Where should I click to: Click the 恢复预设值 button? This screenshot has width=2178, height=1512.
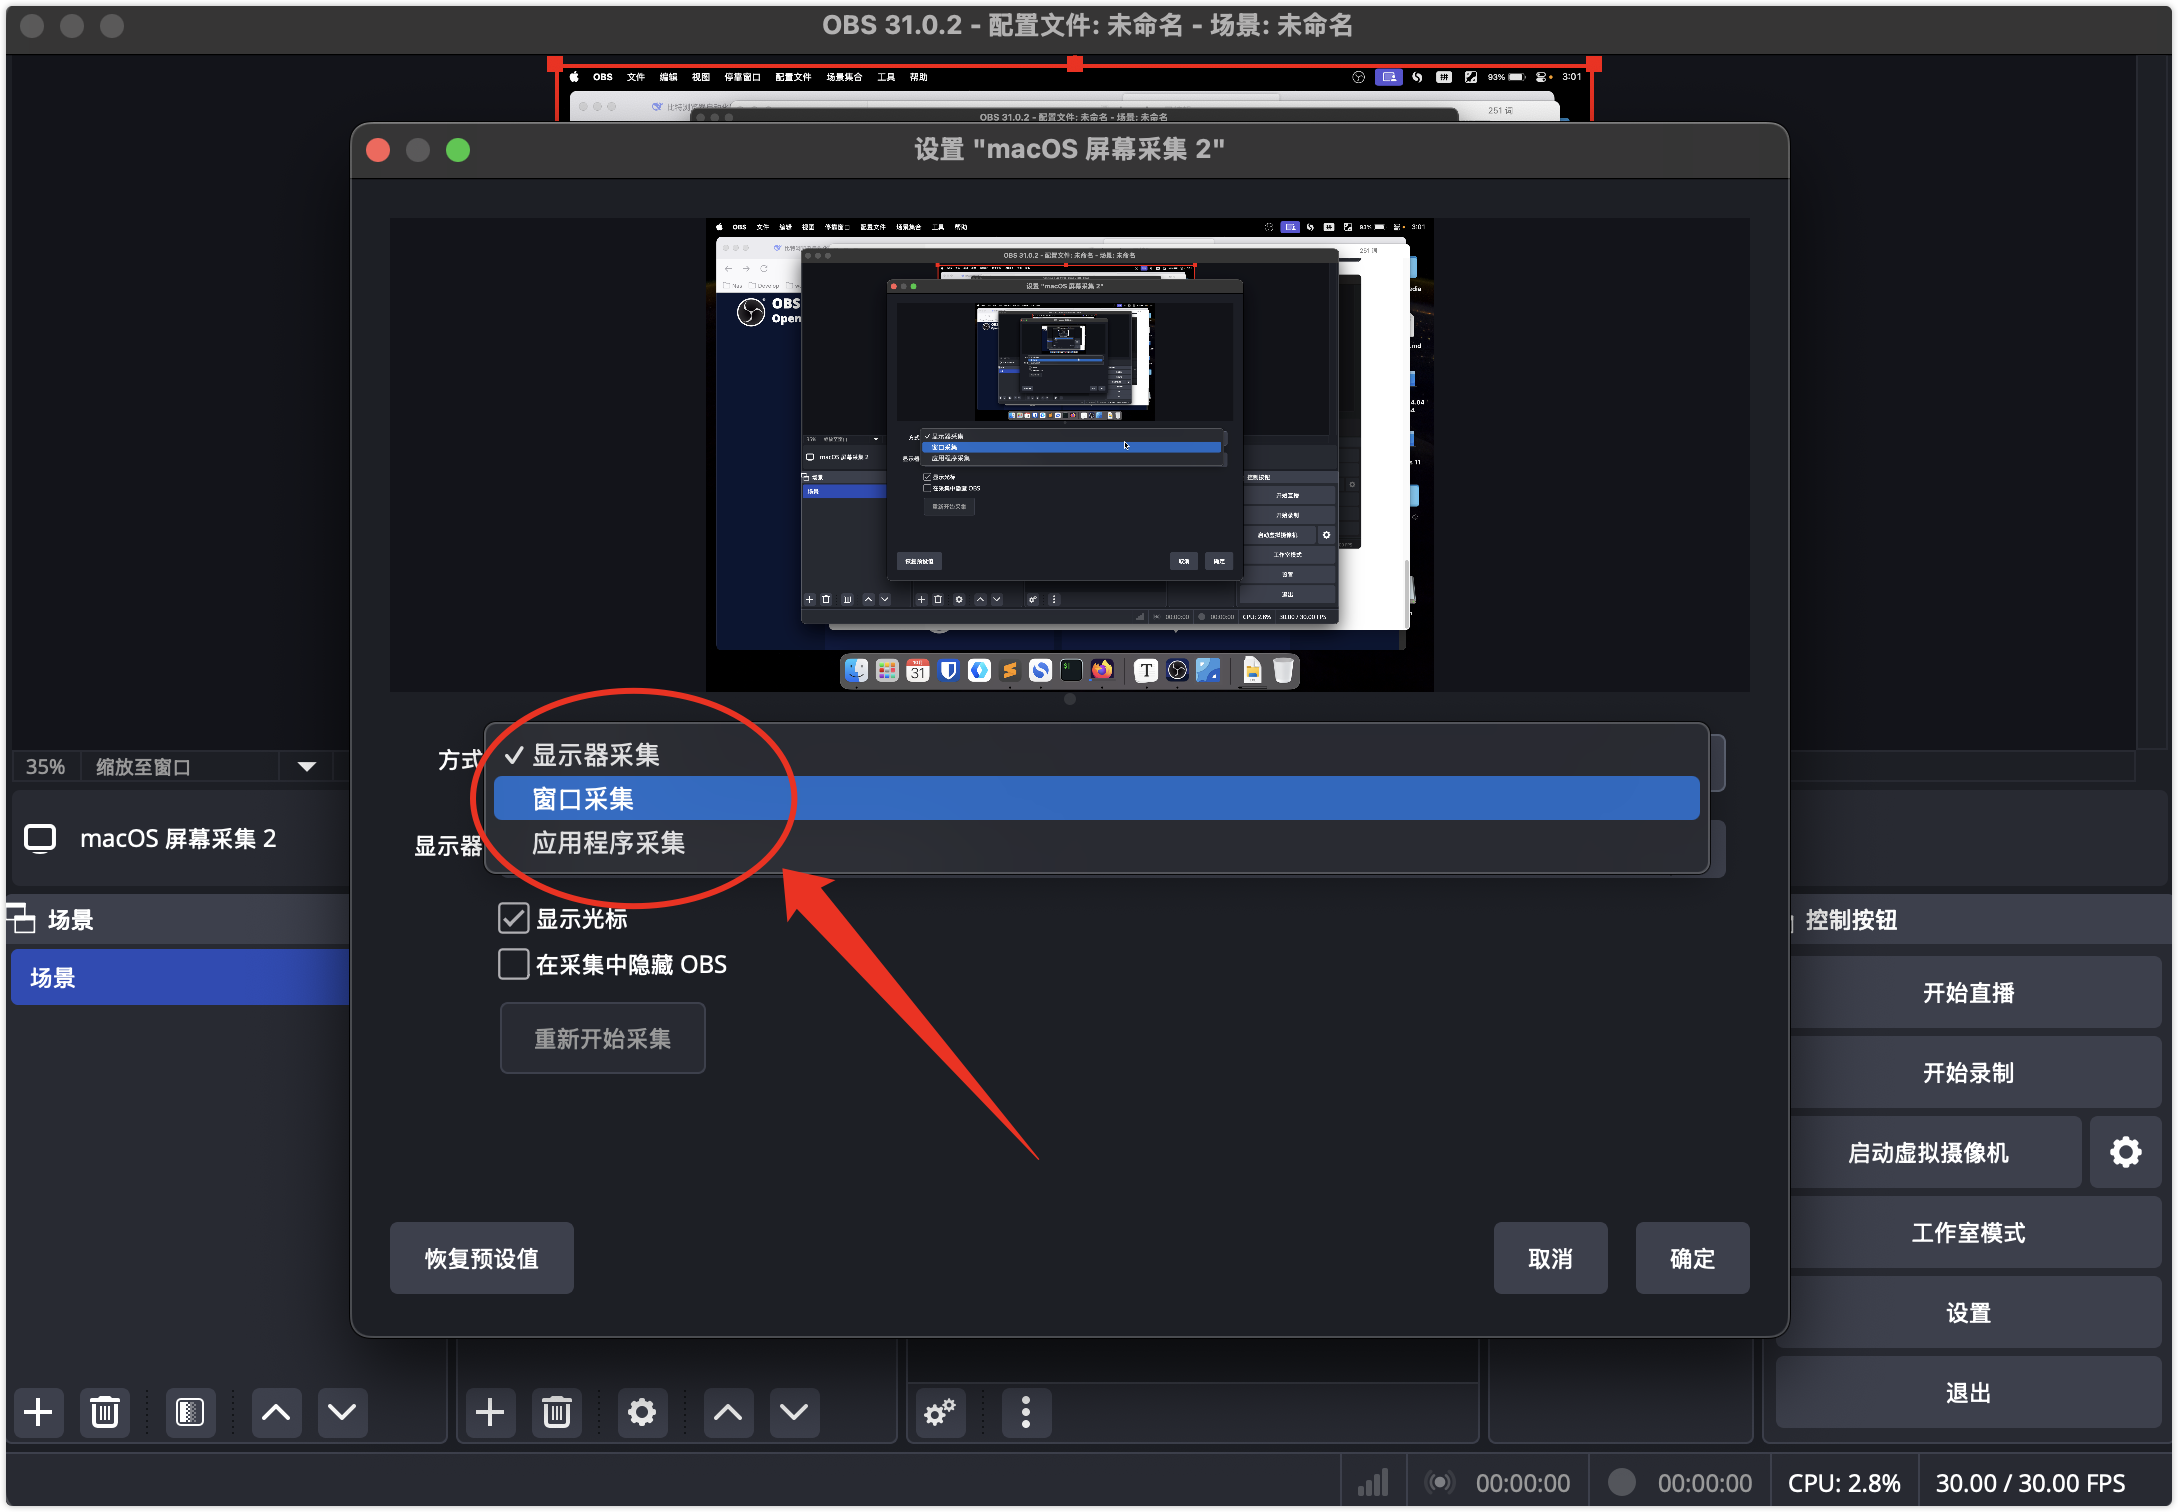pos(482,1258)
